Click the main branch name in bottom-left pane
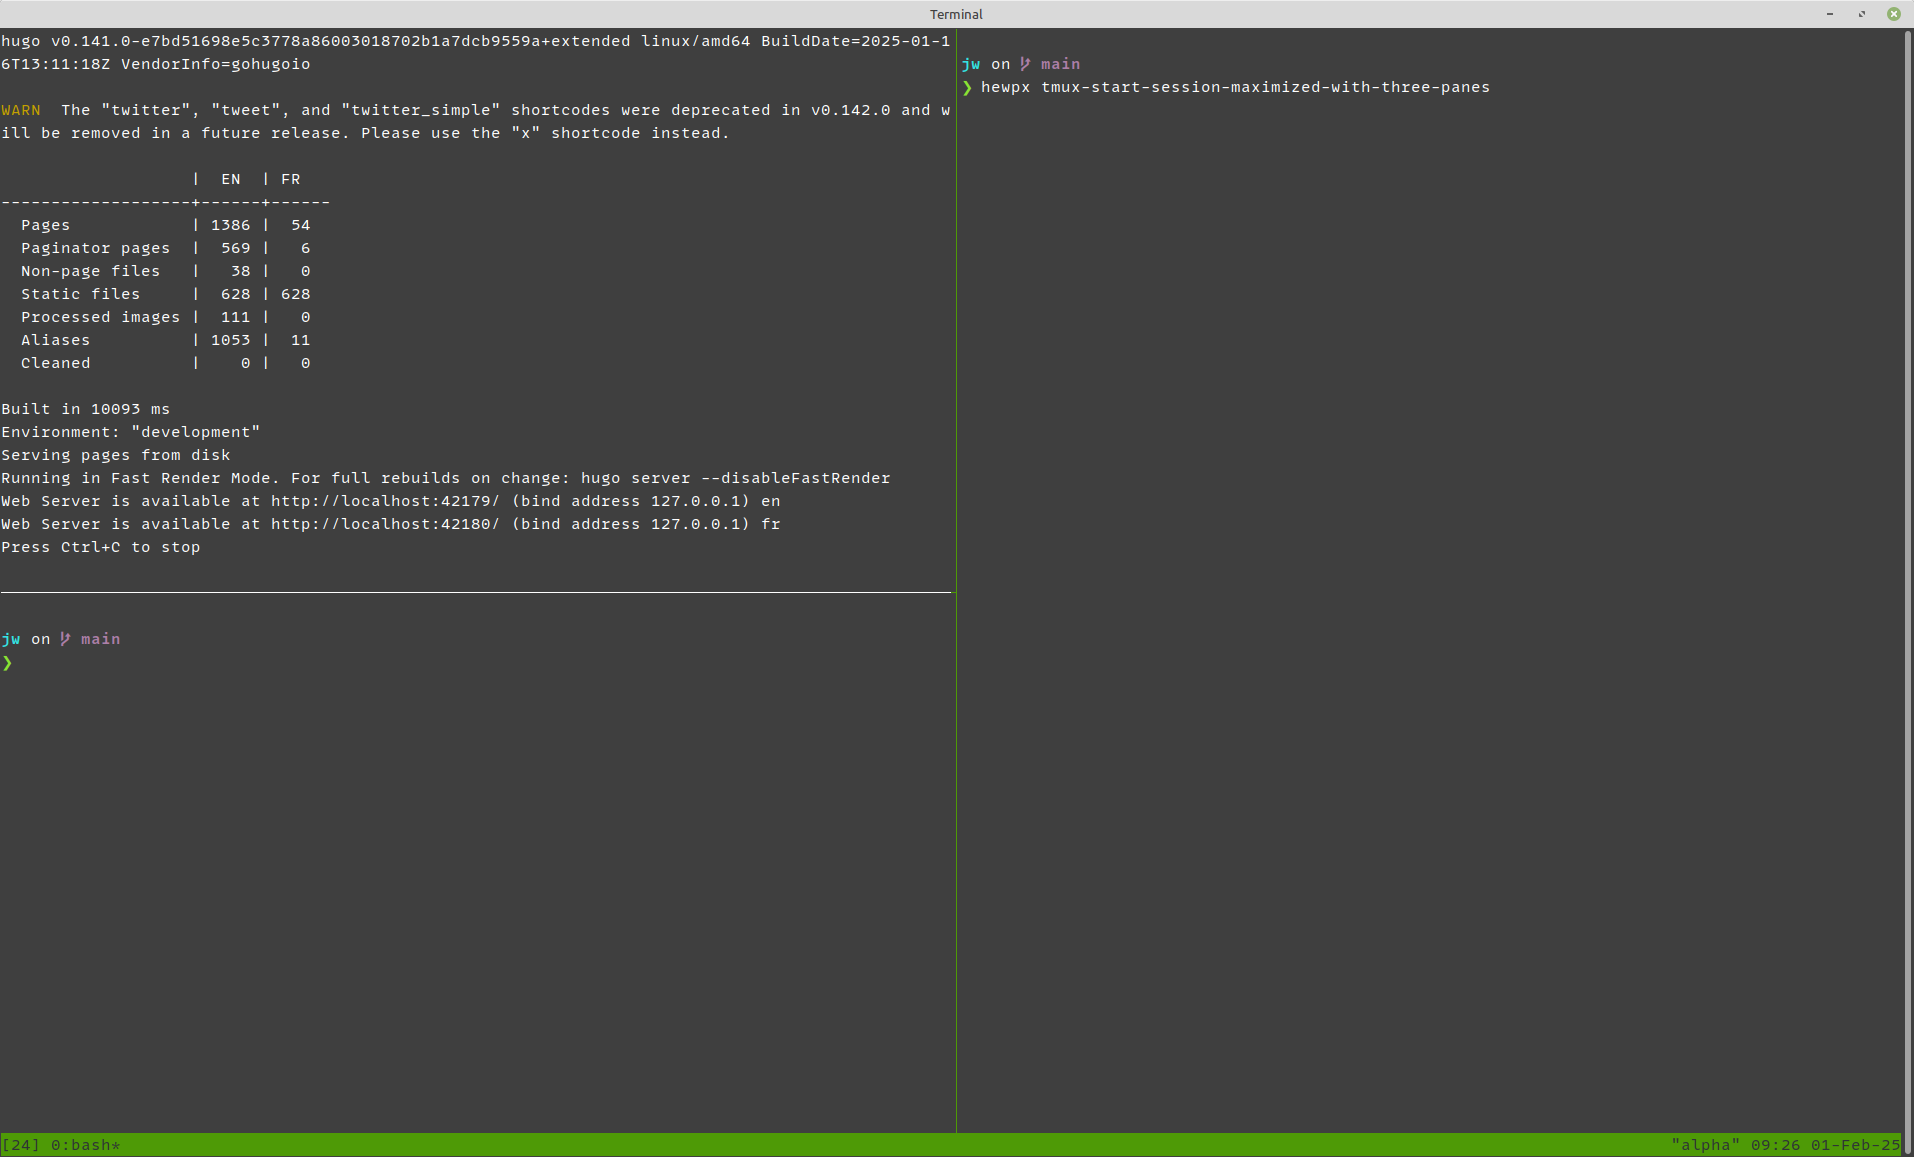This screenshot has width=1914, height=1157. pyautogui.click(x=101, y=639)
